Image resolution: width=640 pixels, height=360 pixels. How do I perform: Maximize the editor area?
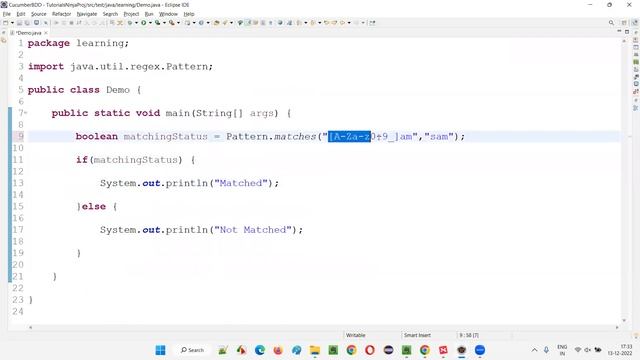[627, 31]
